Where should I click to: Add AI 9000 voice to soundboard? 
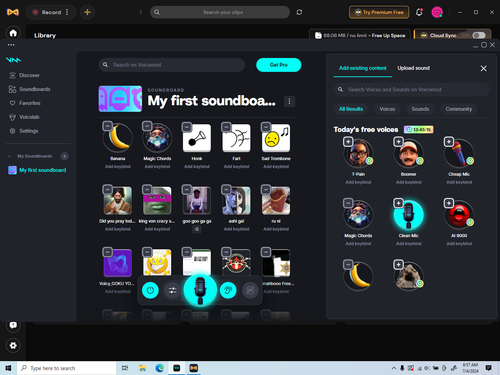coord(449,203)
